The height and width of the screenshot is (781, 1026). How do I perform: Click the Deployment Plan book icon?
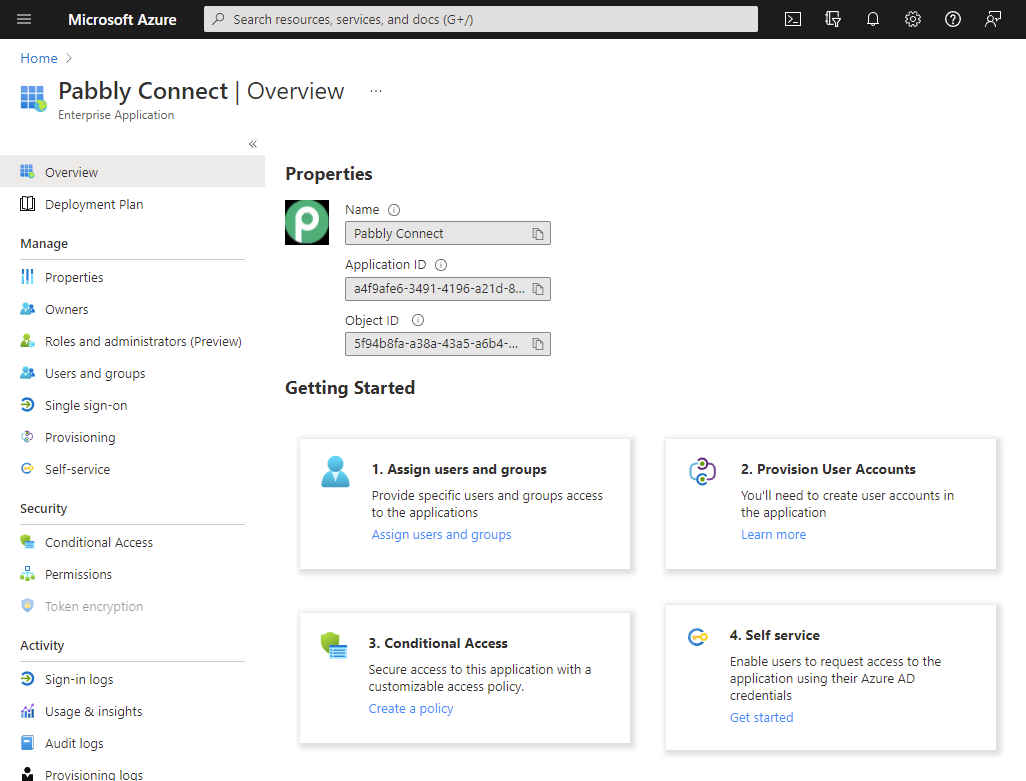point(27,204)
